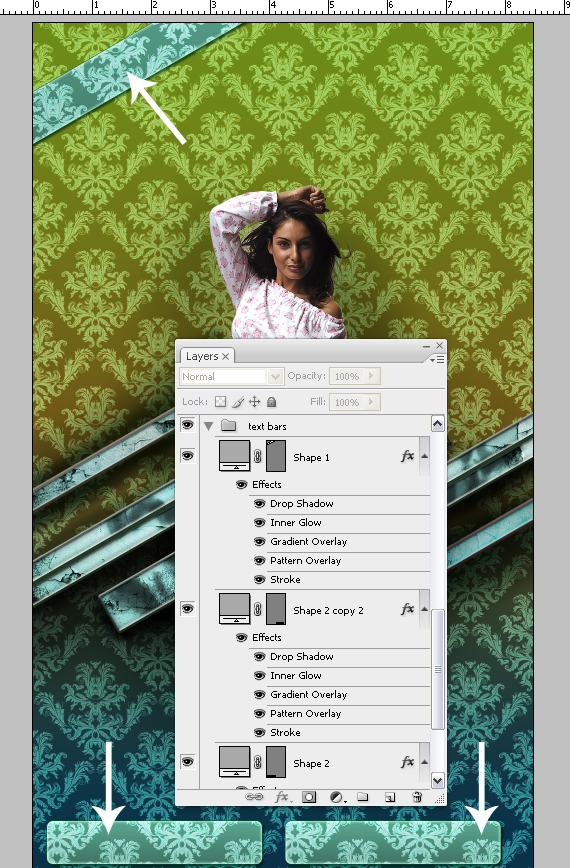Click the Delete layer trash icon
Screen dimensions: 570x868
pyautogui.click(x=417, y=797)
